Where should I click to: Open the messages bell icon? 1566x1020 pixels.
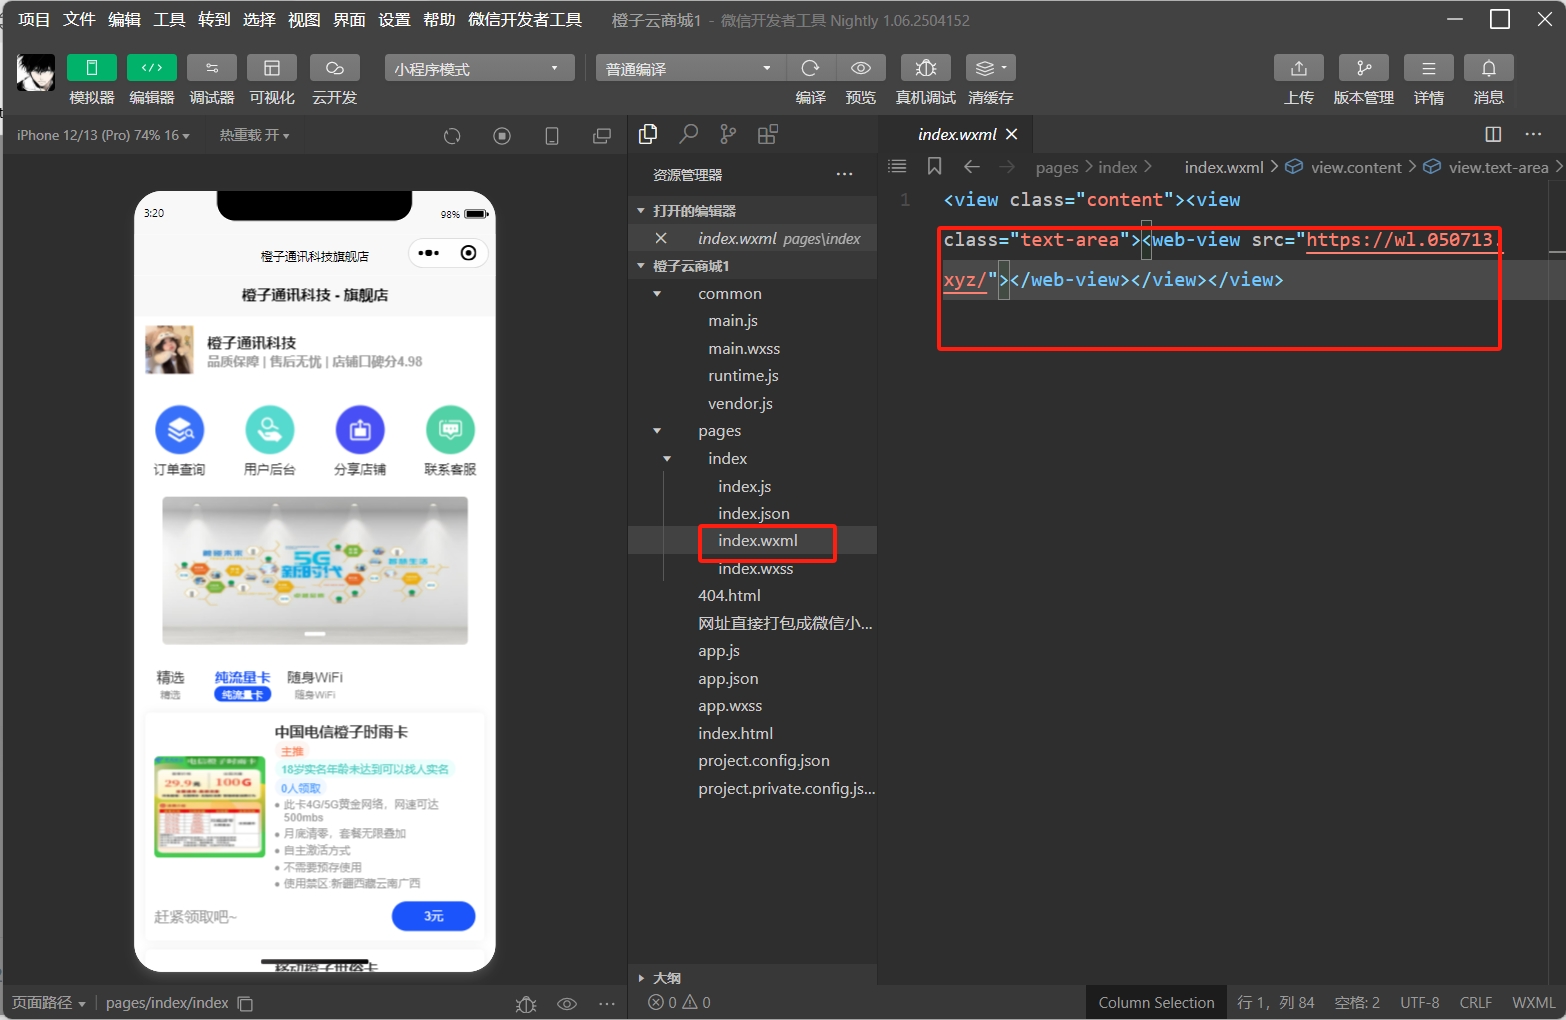[1489, 68]
